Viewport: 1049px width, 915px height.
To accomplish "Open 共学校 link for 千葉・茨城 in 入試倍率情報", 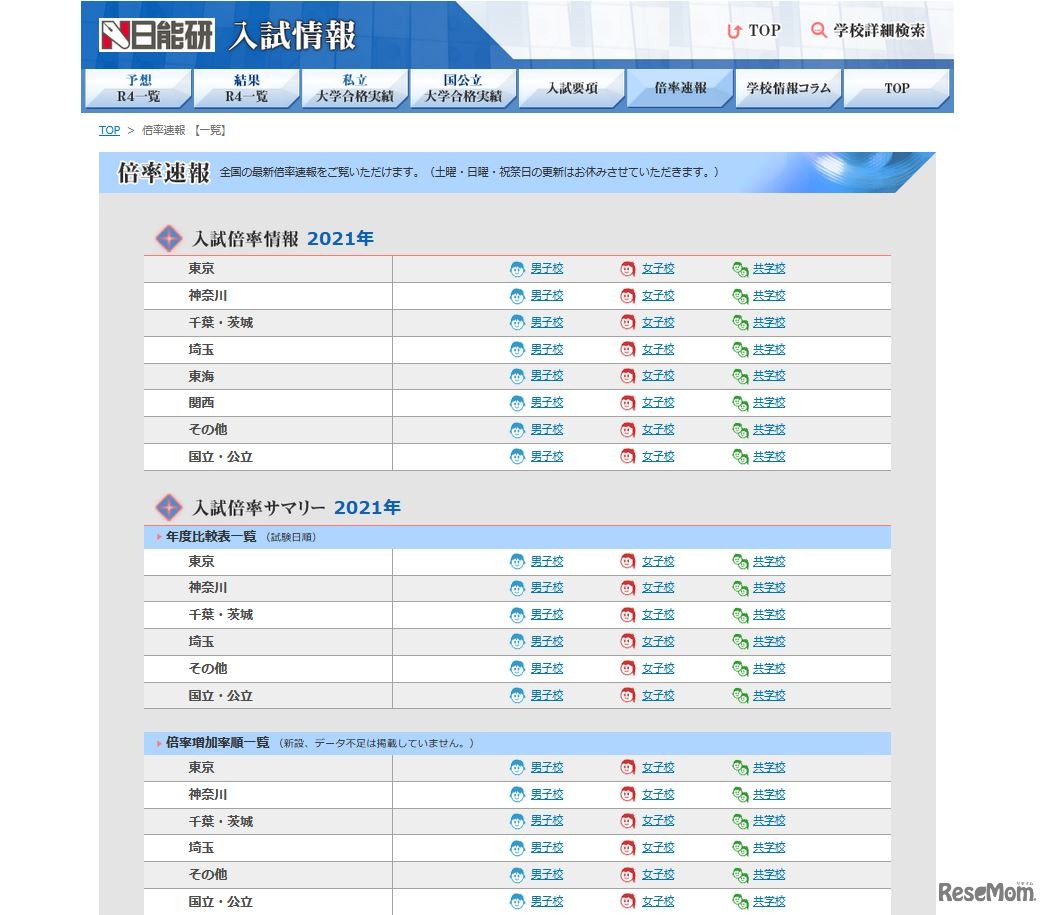I will point(769,322).
